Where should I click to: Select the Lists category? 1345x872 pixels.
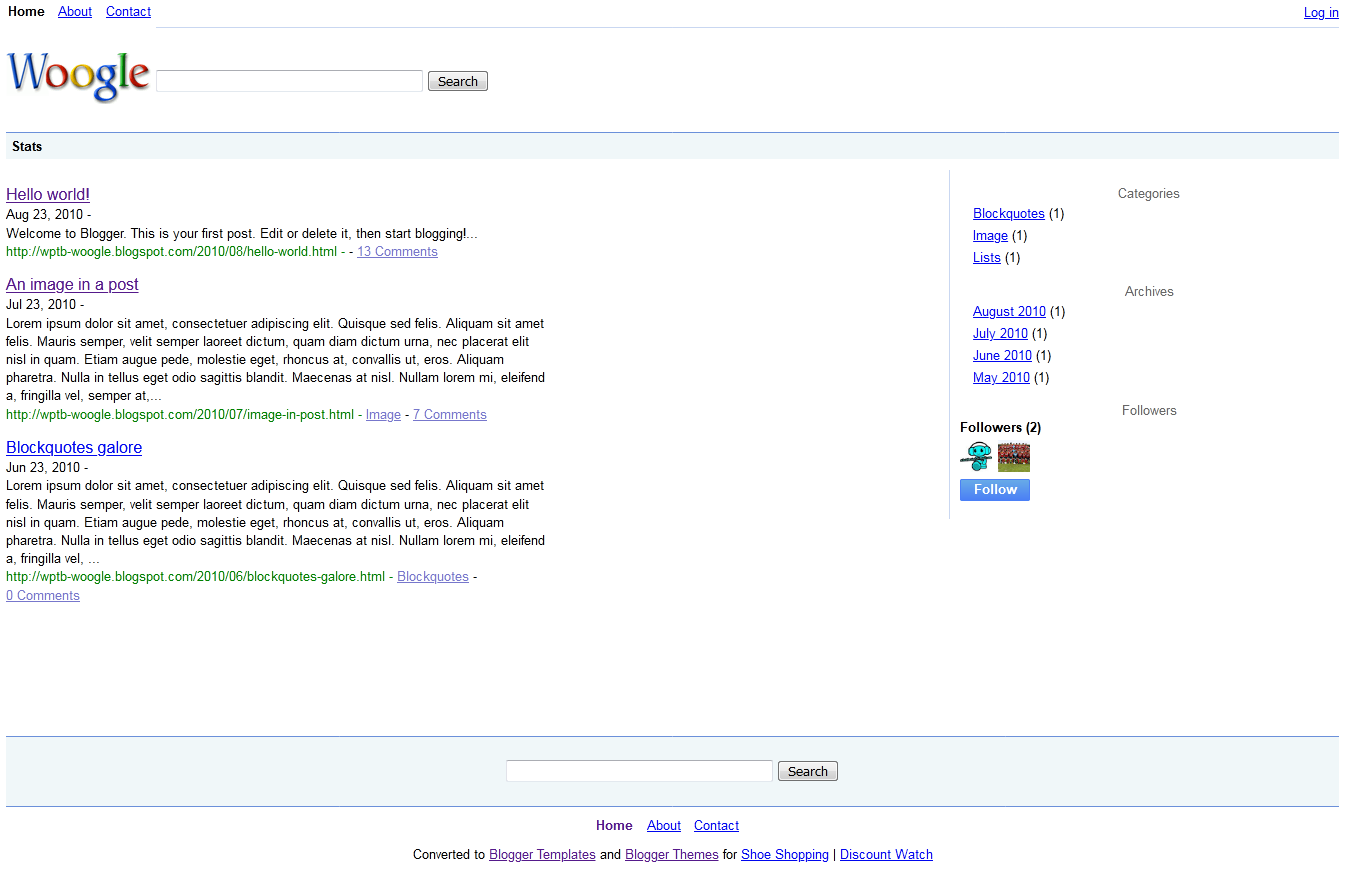pos(987,258)
